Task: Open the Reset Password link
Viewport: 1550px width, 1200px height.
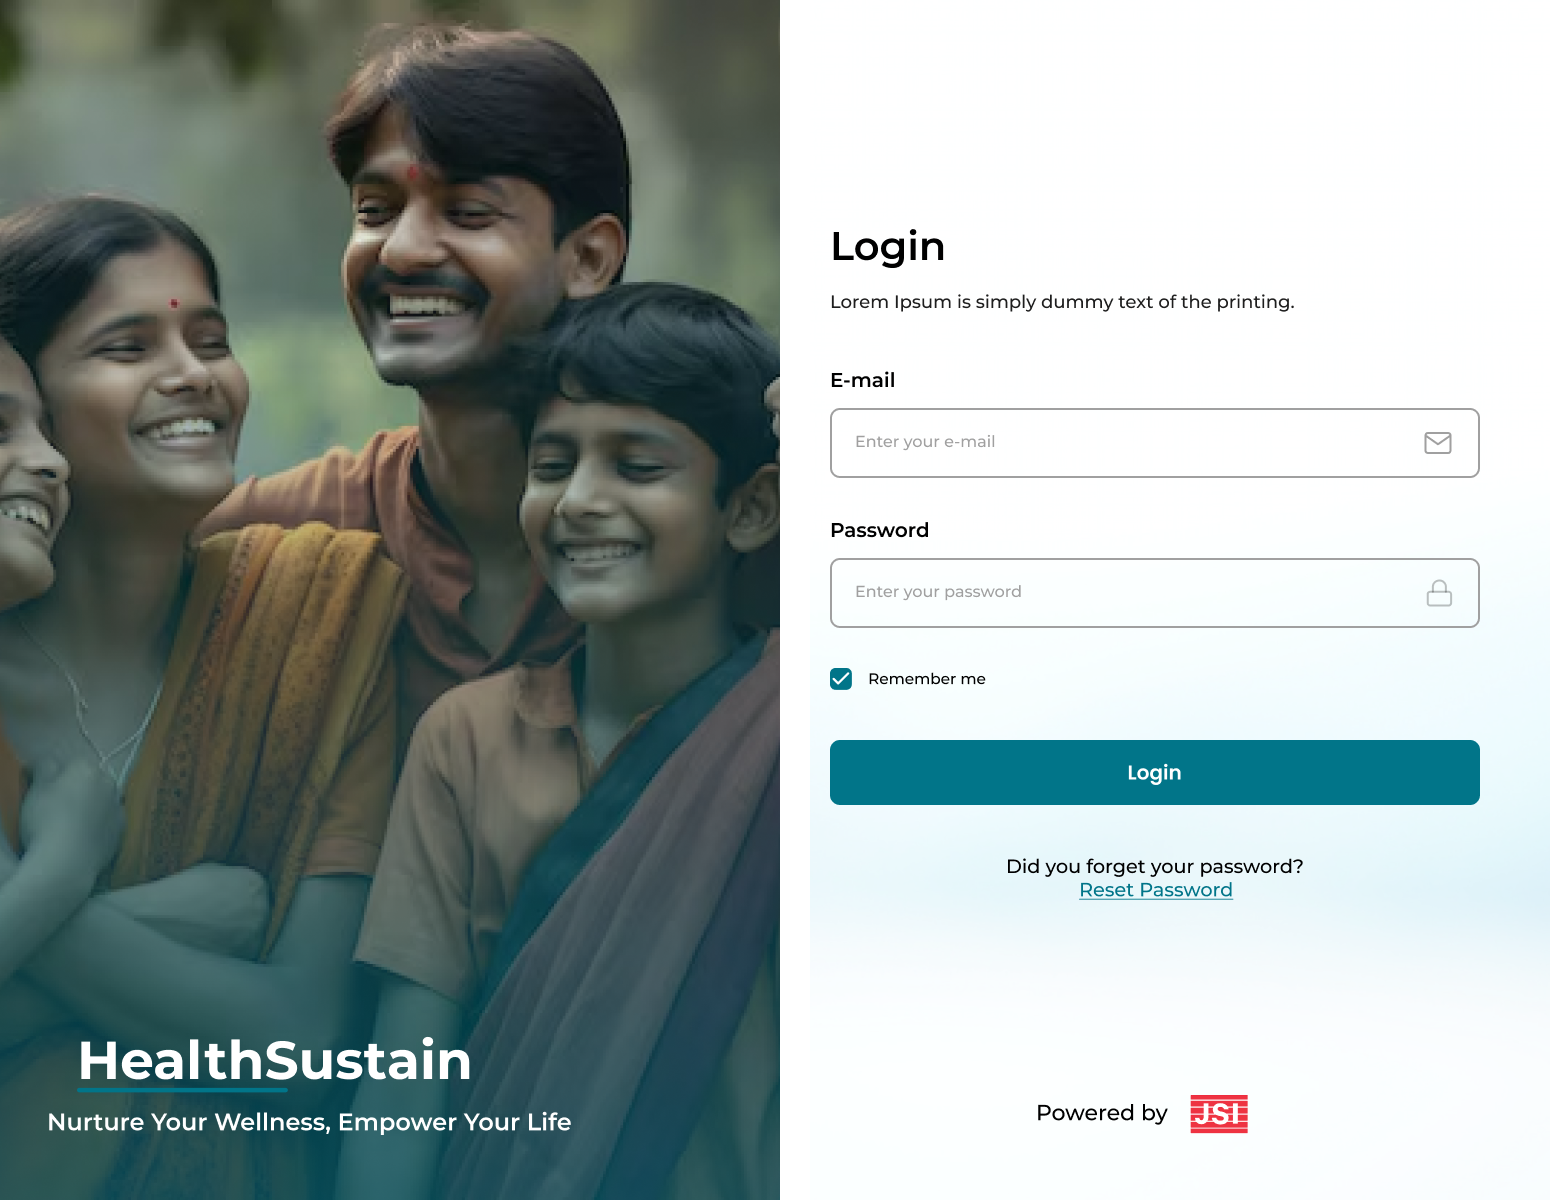Action: coord(1156,890)
